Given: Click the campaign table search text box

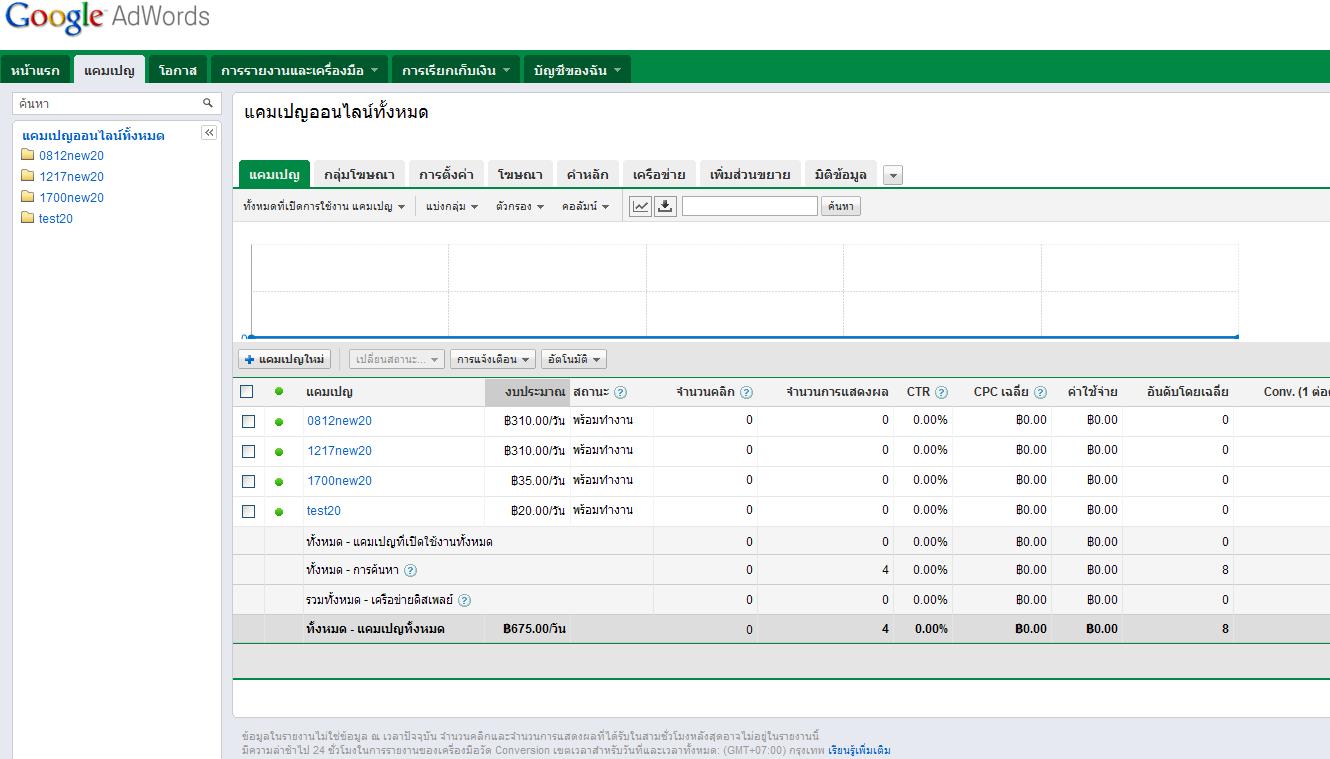Looking at the screenshot, I should click(x=750, y=206).
